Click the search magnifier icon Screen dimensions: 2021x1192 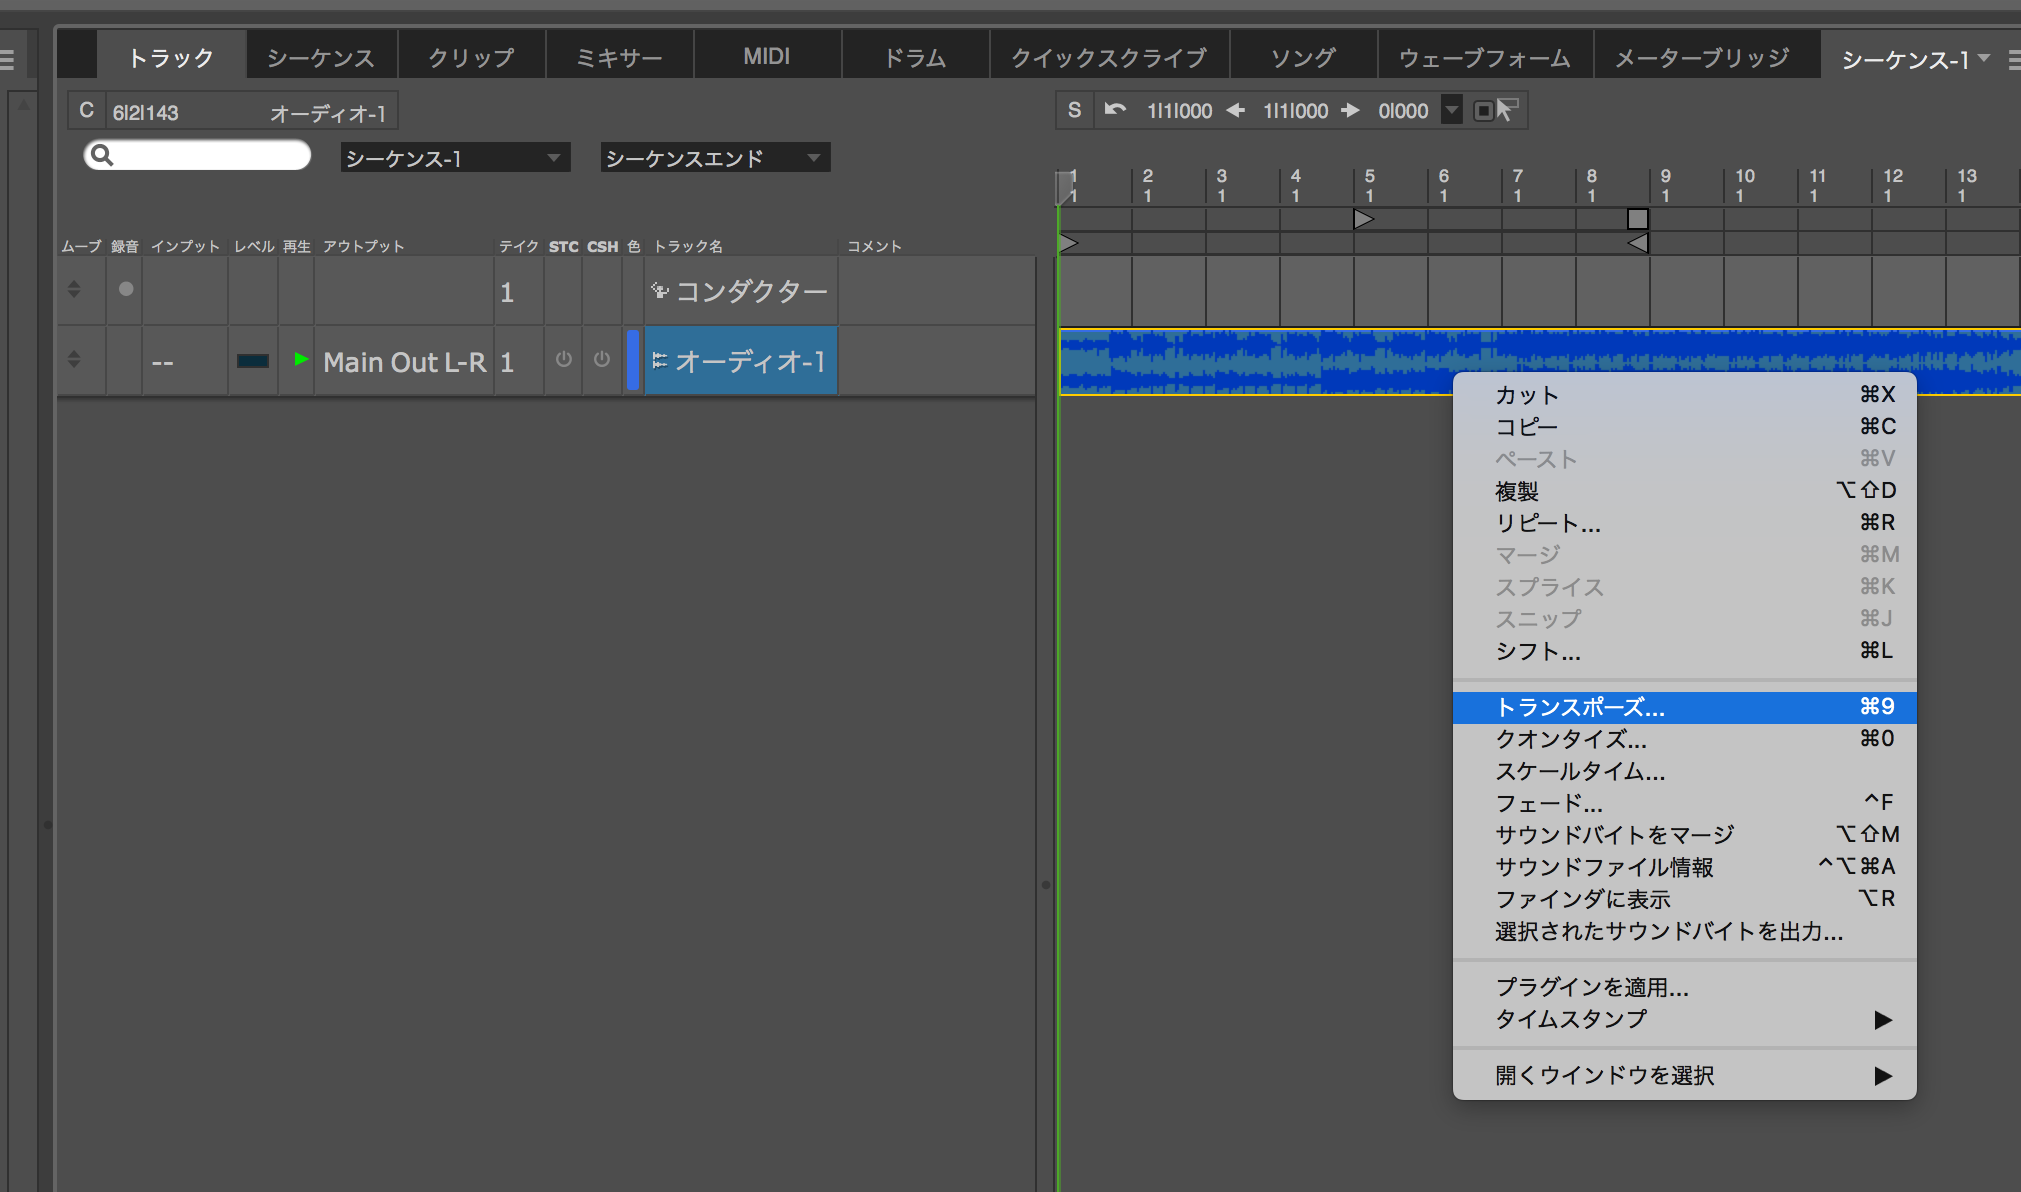coord(102,155)
